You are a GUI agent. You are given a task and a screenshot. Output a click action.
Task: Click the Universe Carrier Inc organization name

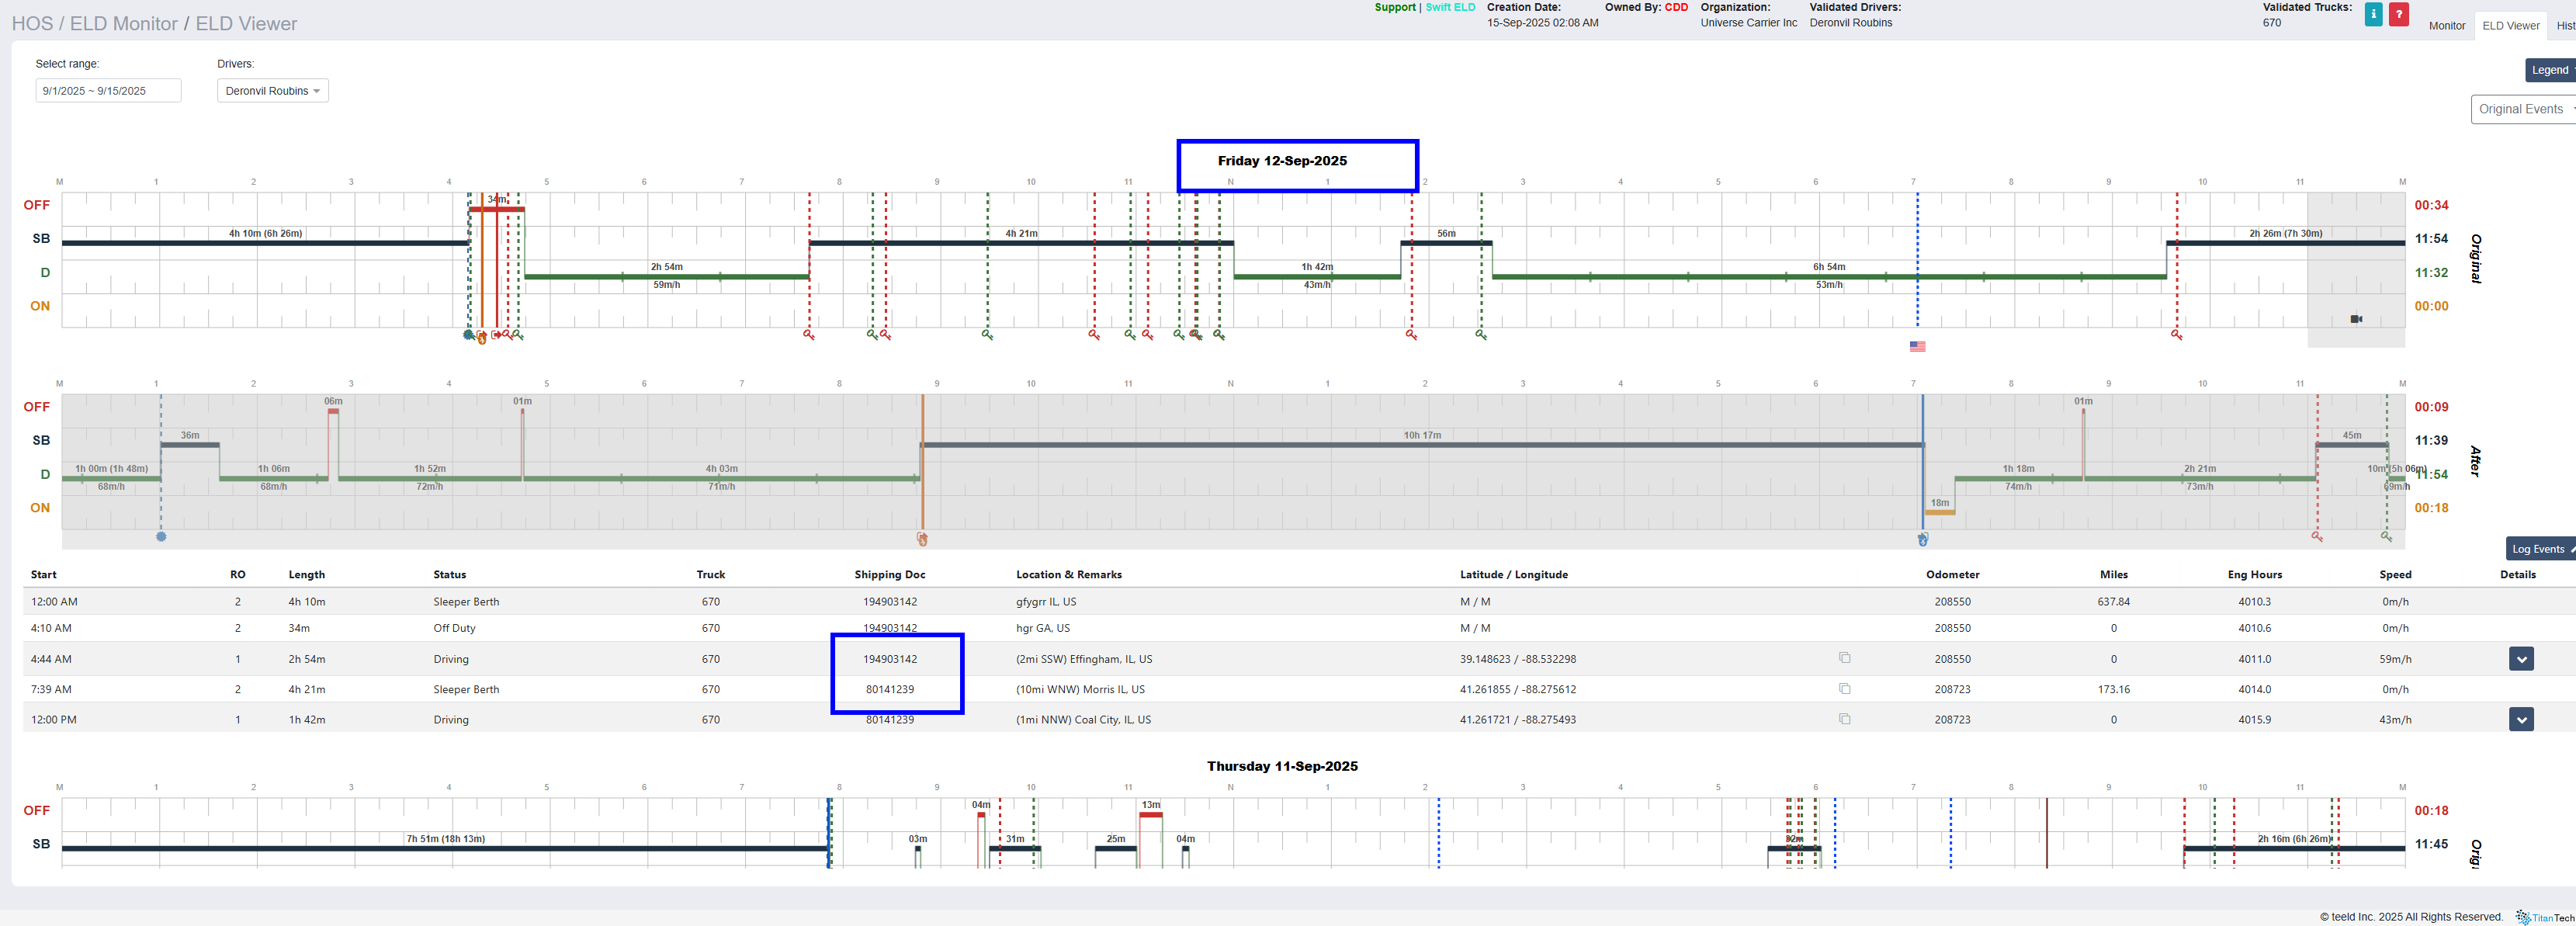[1748, 23]
